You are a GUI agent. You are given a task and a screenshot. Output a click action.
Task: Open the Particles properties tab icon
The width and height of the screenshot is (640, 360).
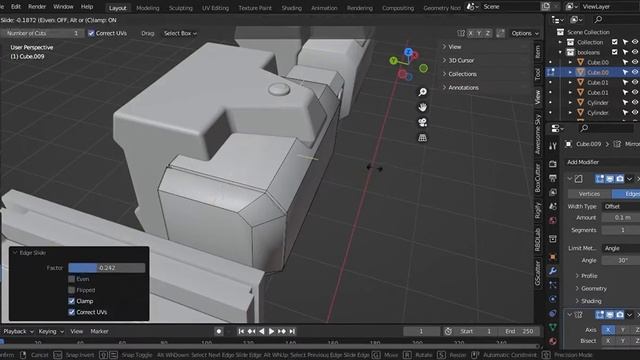[x=553, y=285]
